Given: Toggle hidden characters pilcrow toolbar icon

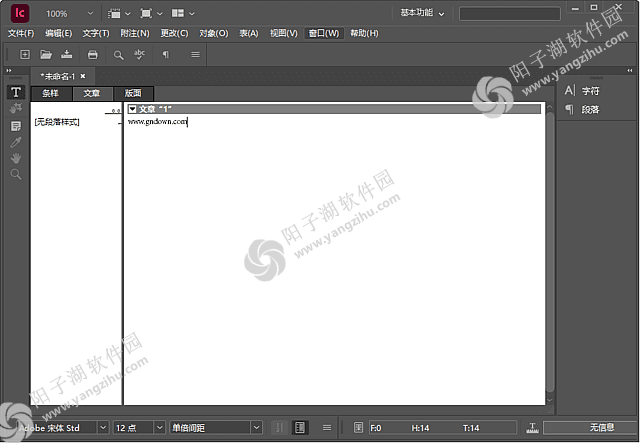Looking at the screenshot, I should [x=165, y=54].
